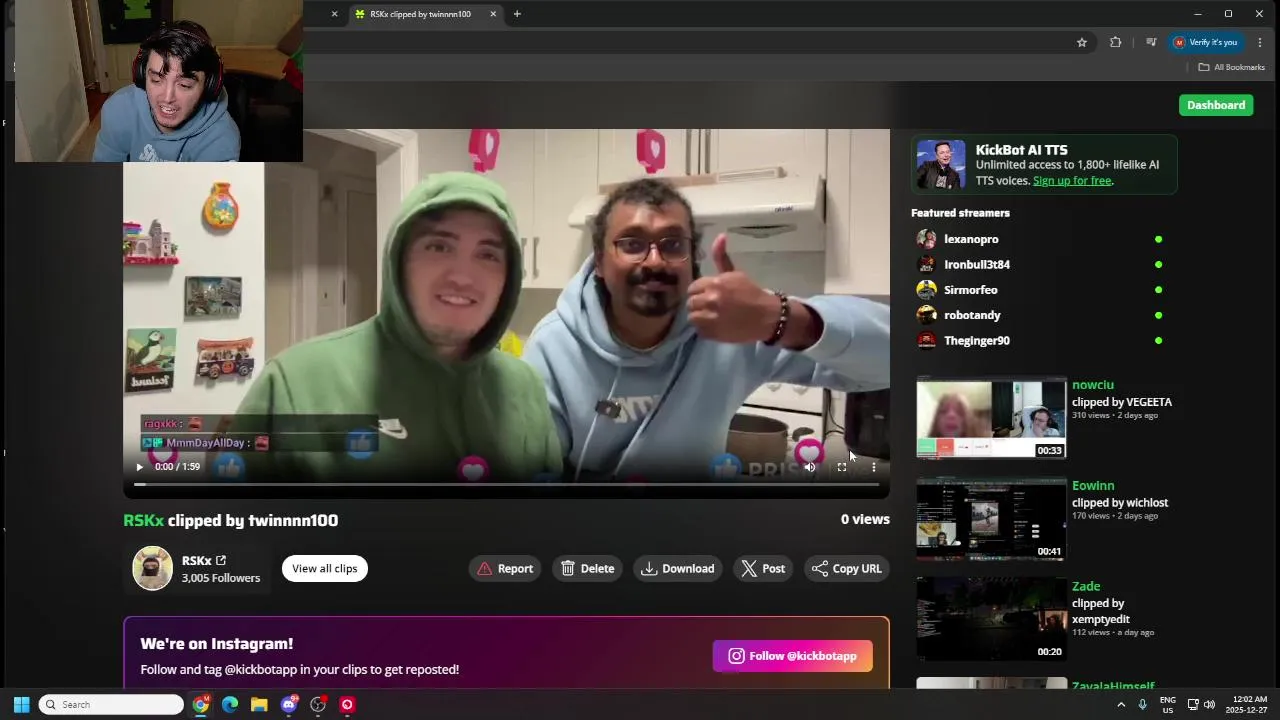Screen dimensions: 1280x720
Task: Open OBS Studio from the taskbar
Action: [318, 705]
